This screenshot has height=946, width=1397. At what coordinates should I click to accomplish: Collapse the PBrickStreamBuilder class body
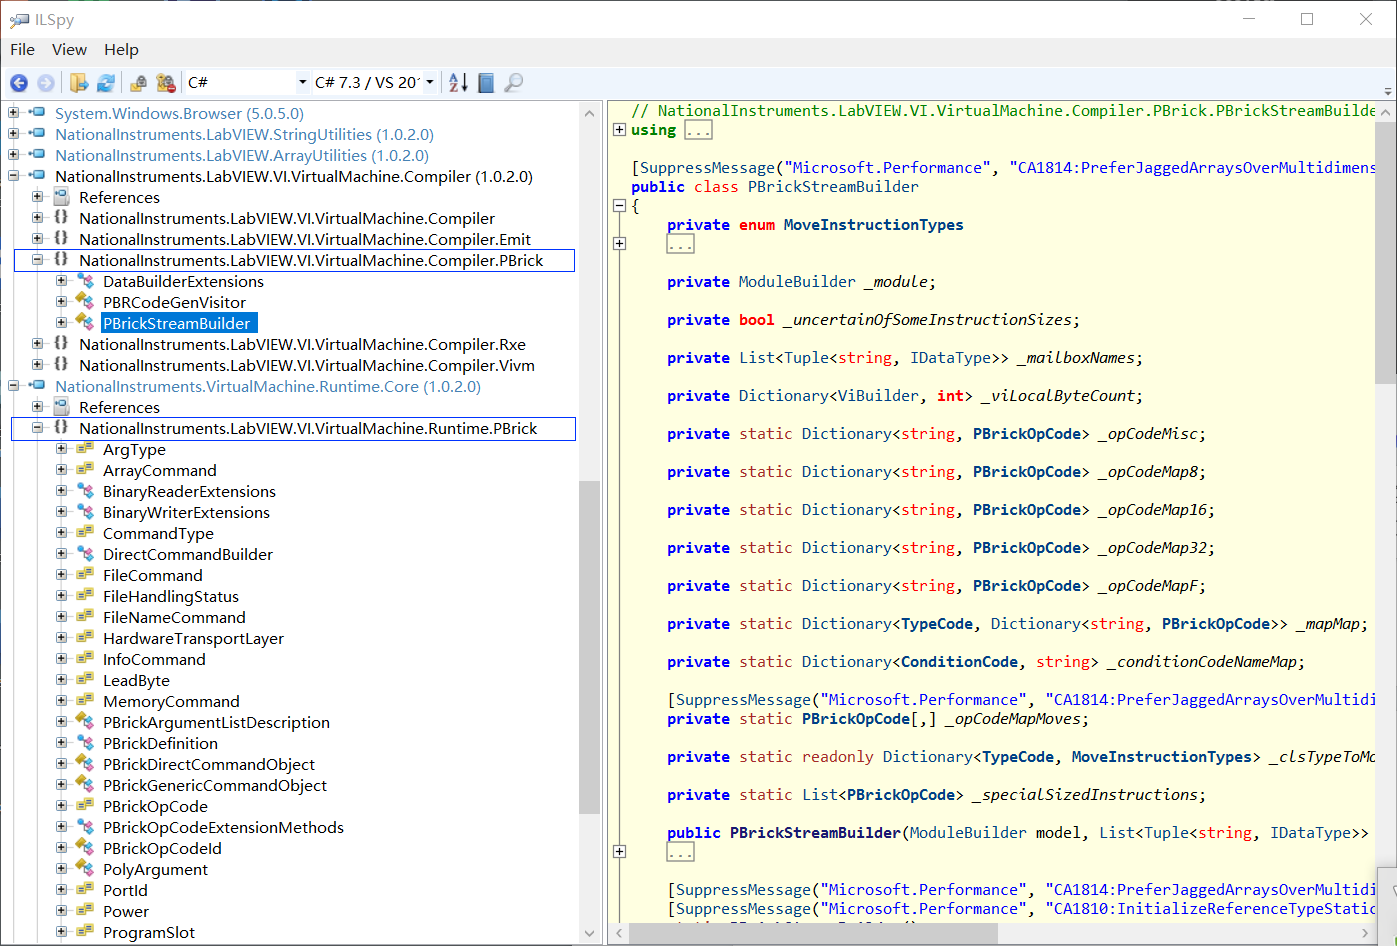pos(619,205)
